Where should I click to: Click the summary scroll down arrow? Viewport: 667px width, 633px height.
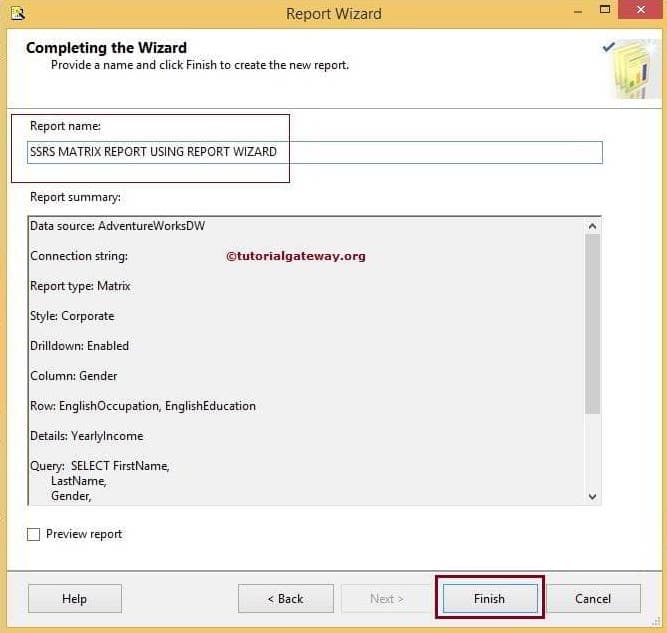pos(592,496)
